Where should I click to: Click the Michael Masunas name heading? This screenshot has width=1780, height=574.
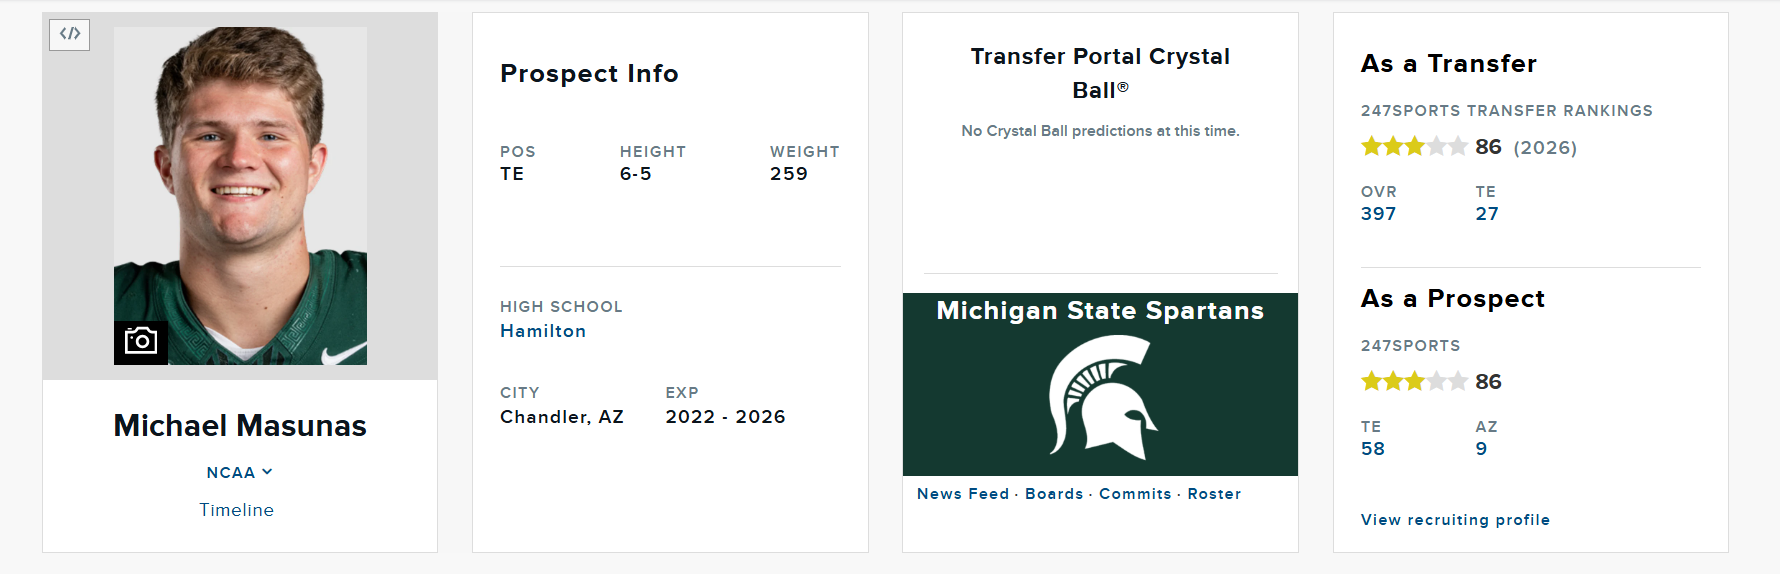240,426
